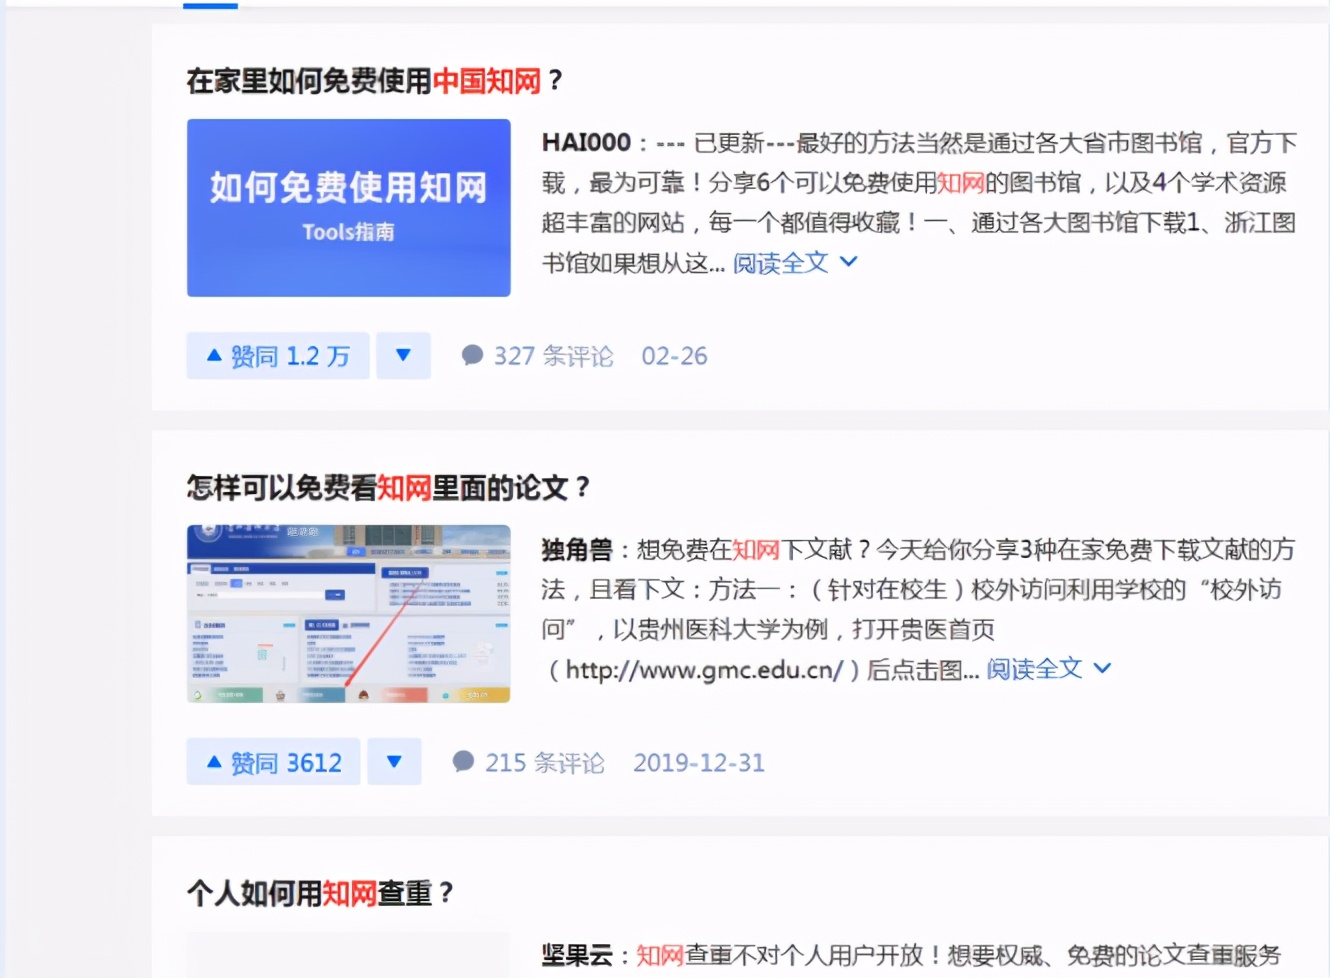Viewport: 1330px width, 978px height.
Task: Select the active tab with blue underline at top
Action: tap(210, 5)
